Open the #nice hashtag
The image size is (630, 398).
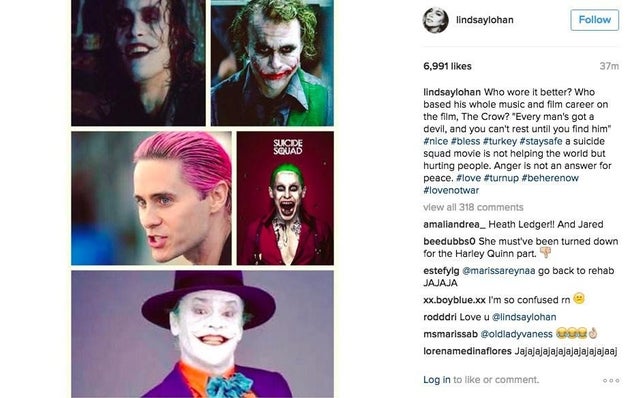pos(436,141)
